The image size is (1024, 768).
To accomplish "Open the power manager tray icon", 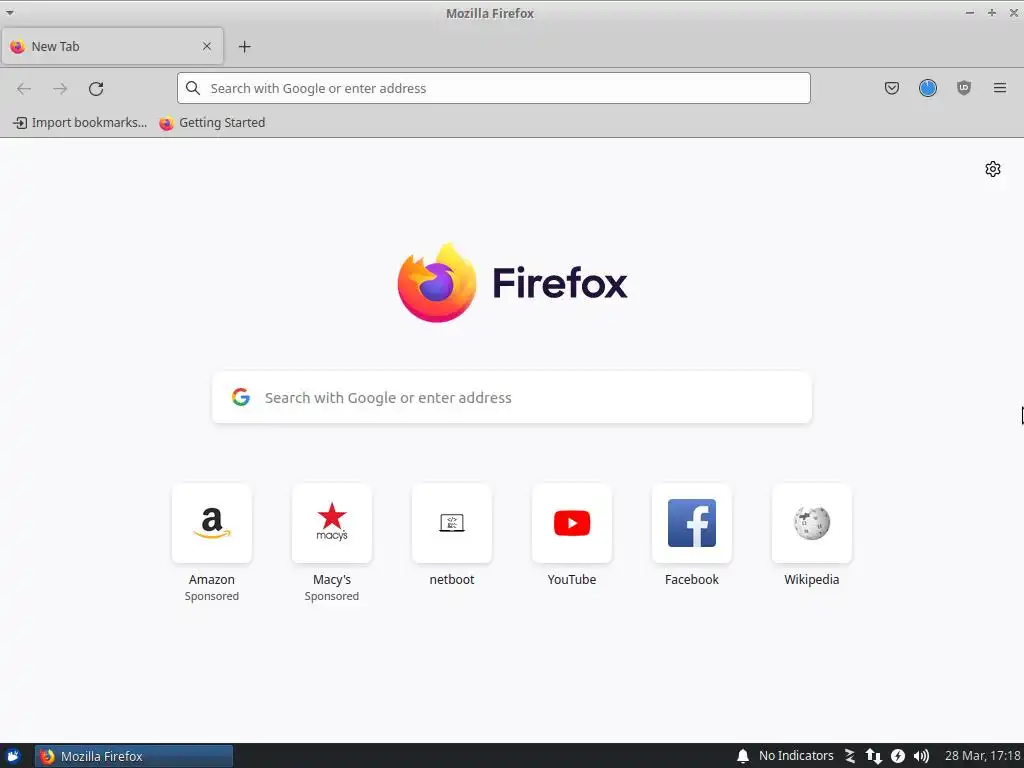I will pyautogui.click(x=898, y=756).
